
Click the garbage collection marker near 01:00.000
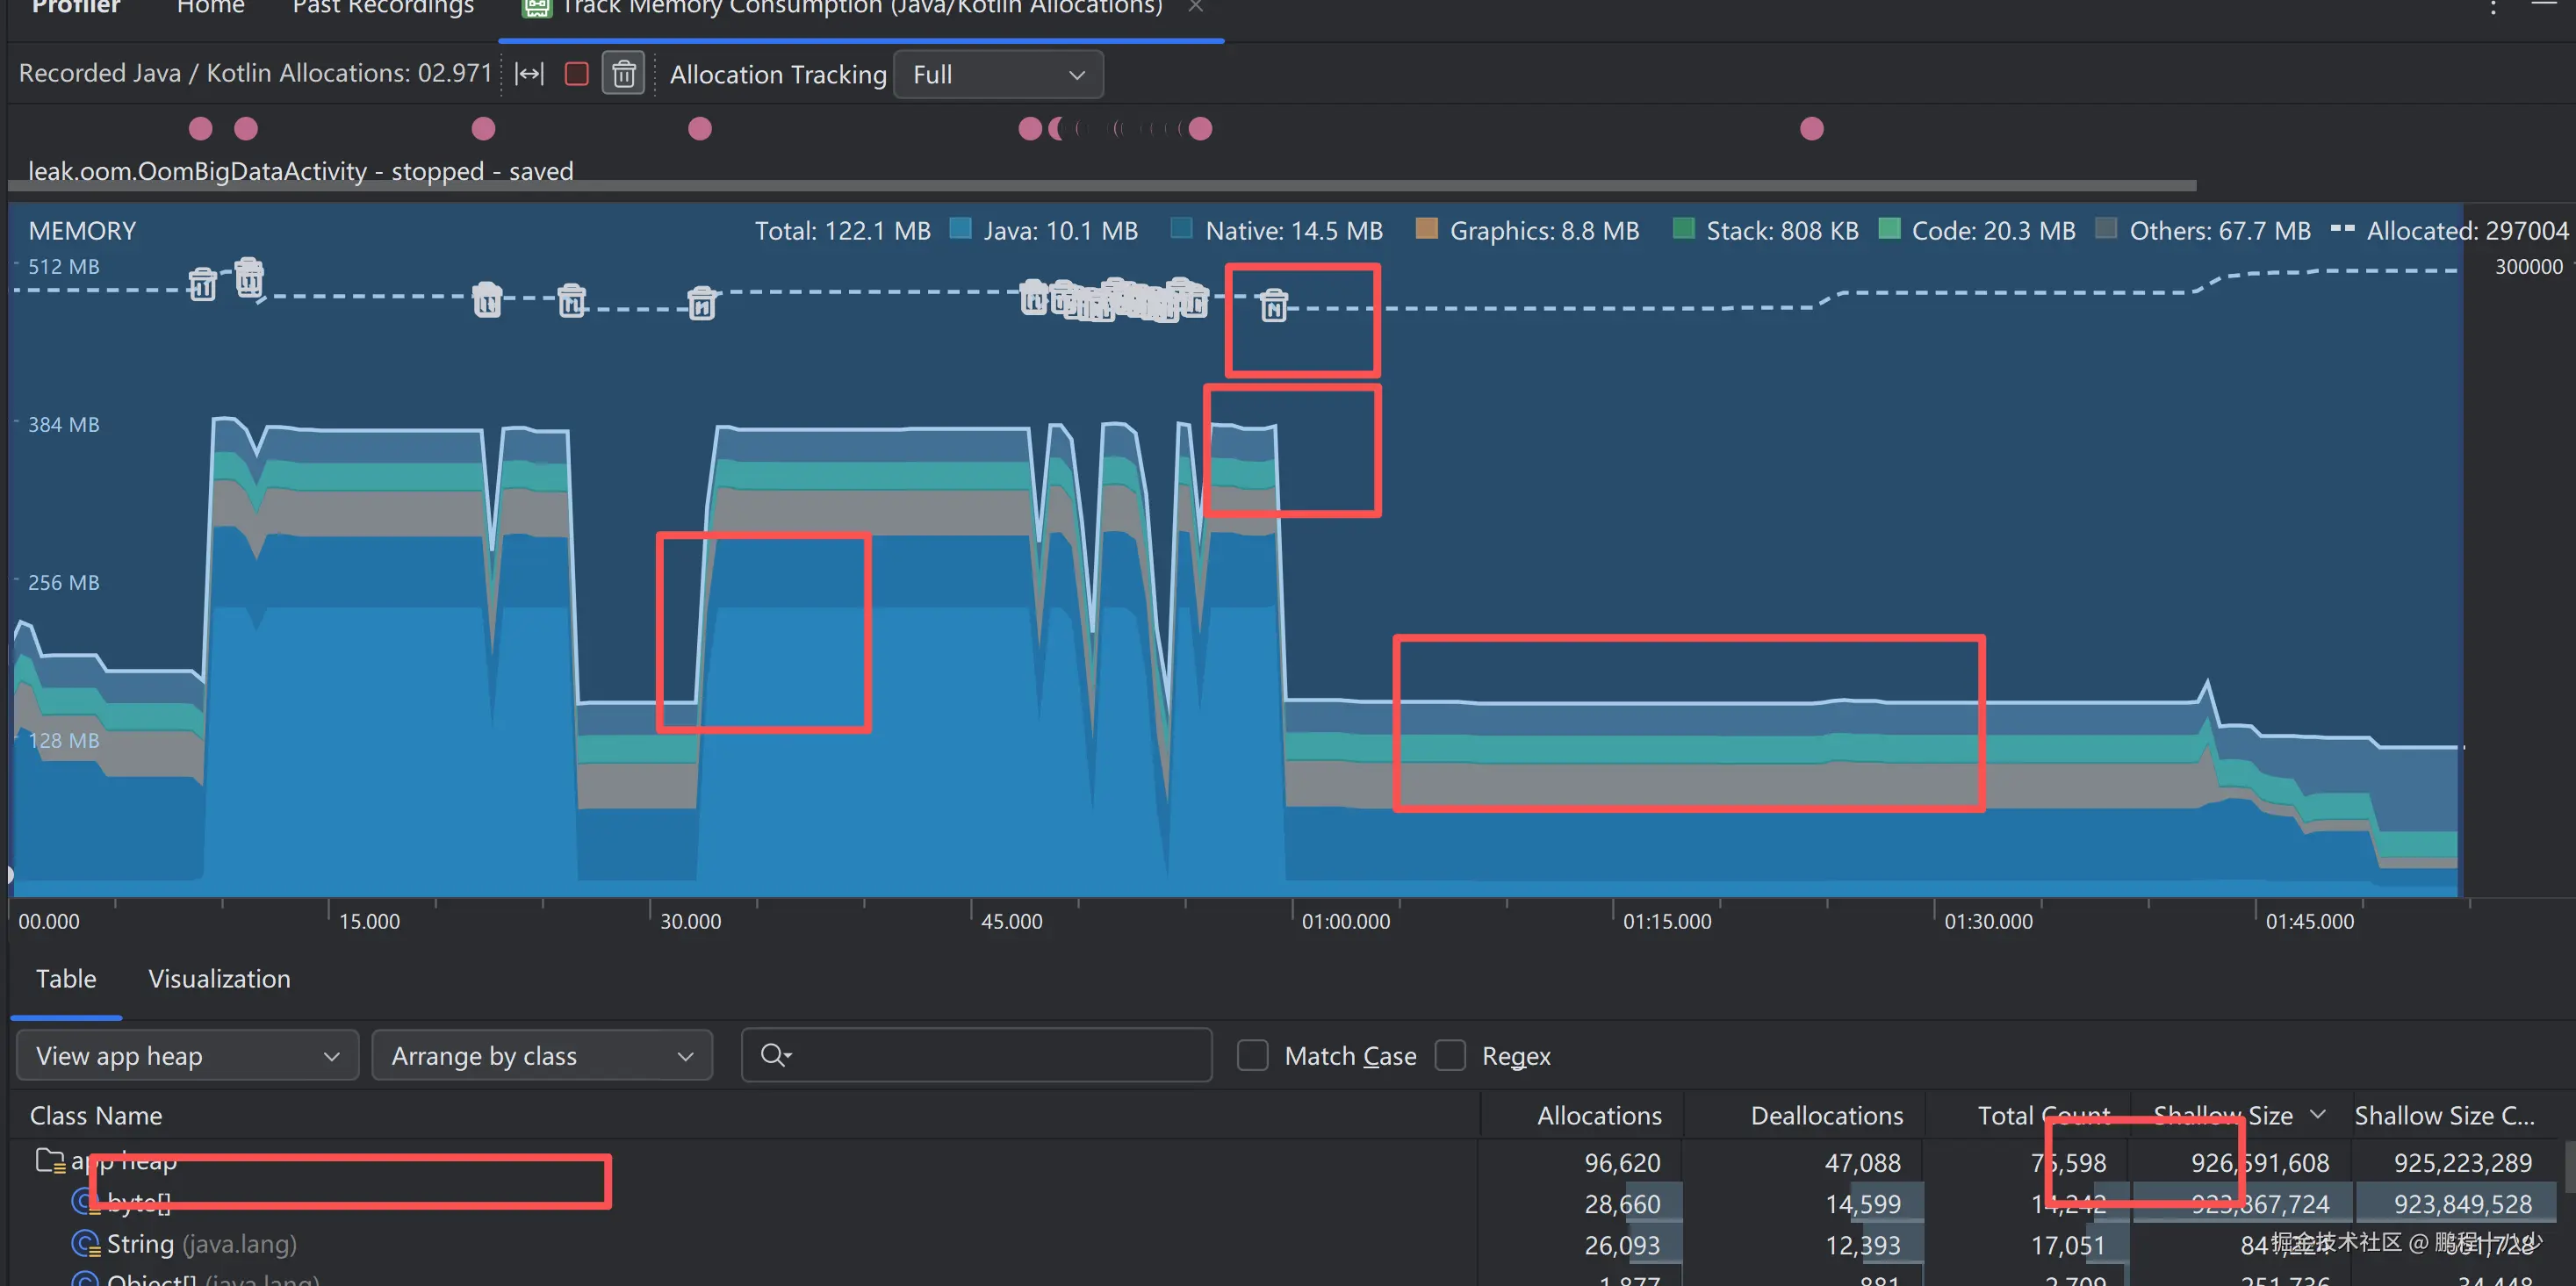[x=1273, y=305]
